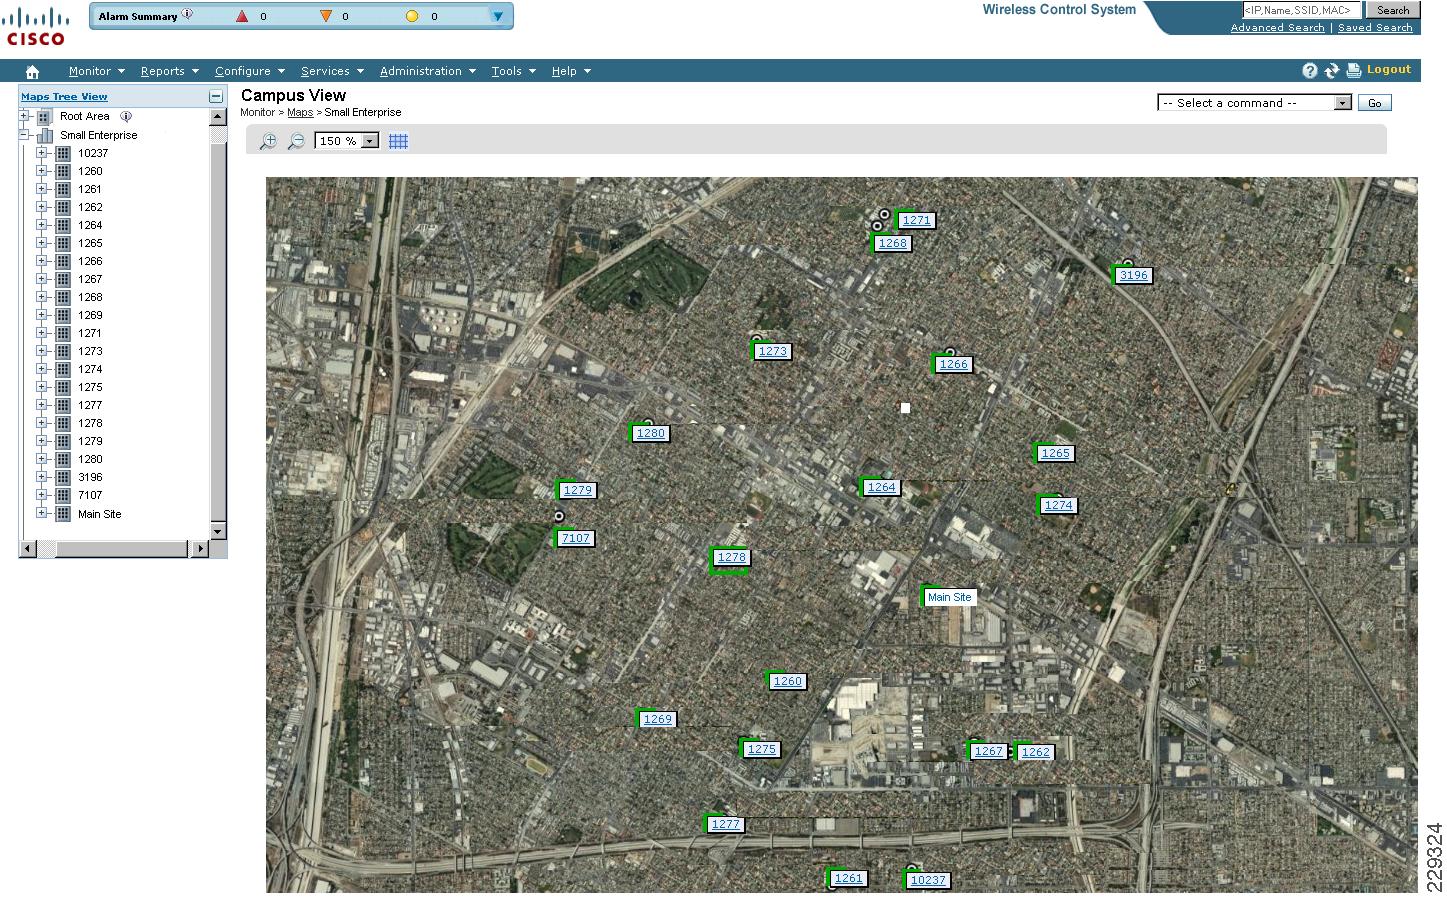Click the search input field
Viewport: 1447px width, 903px height.
point(1301,10)
